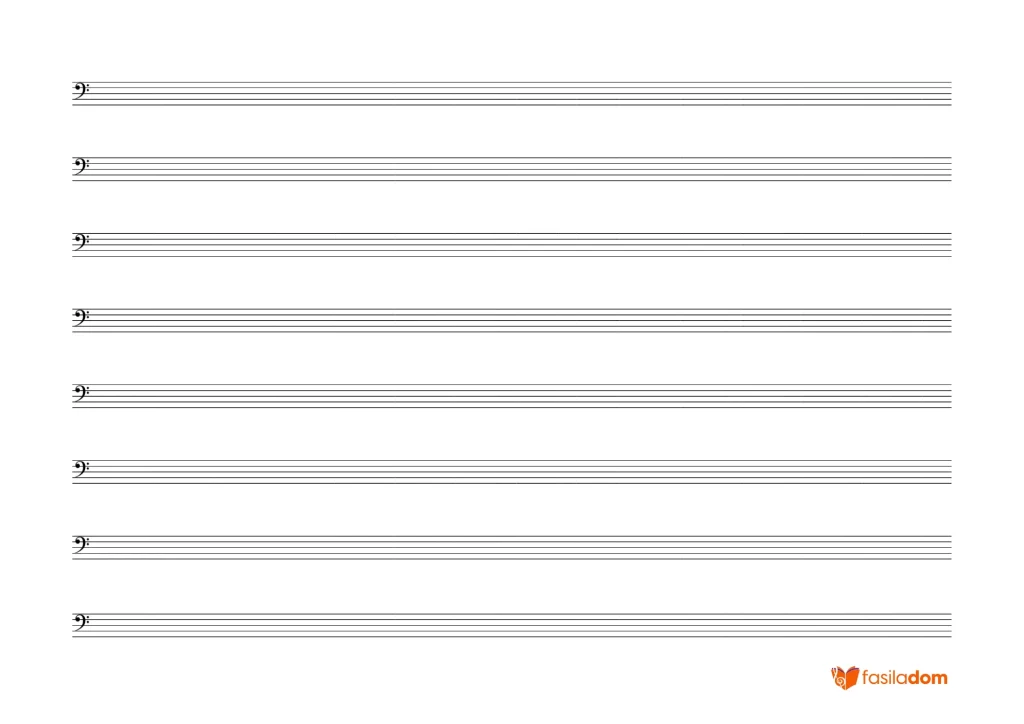Click the bass clef on the eighth staff

[x=81, y=623]
